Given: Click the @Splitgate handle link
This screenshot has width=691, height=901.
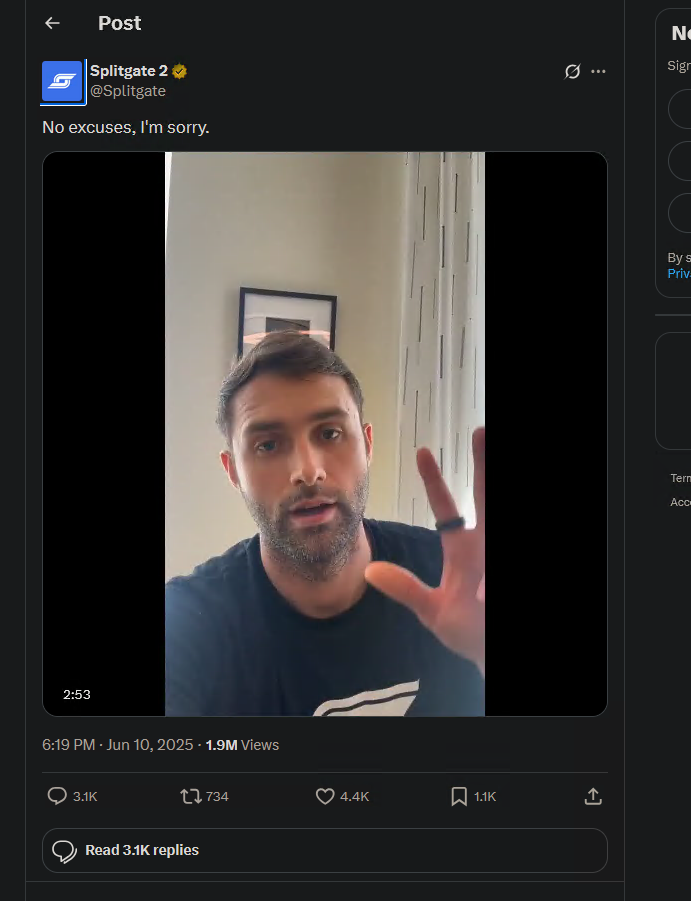Looking at the screenshot, I should coord(128,91).
